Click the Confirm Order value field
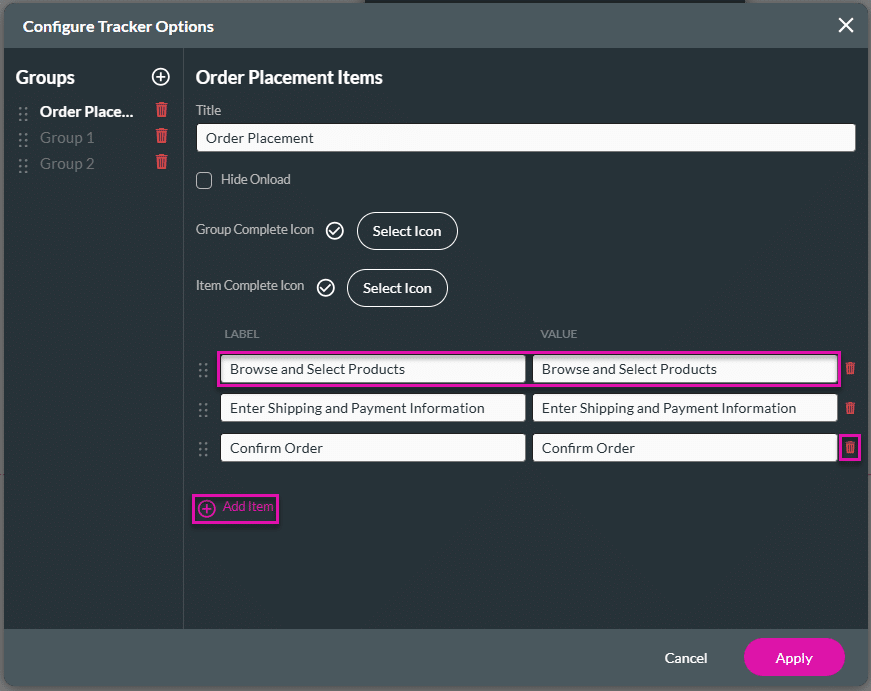 coord(685,448)
